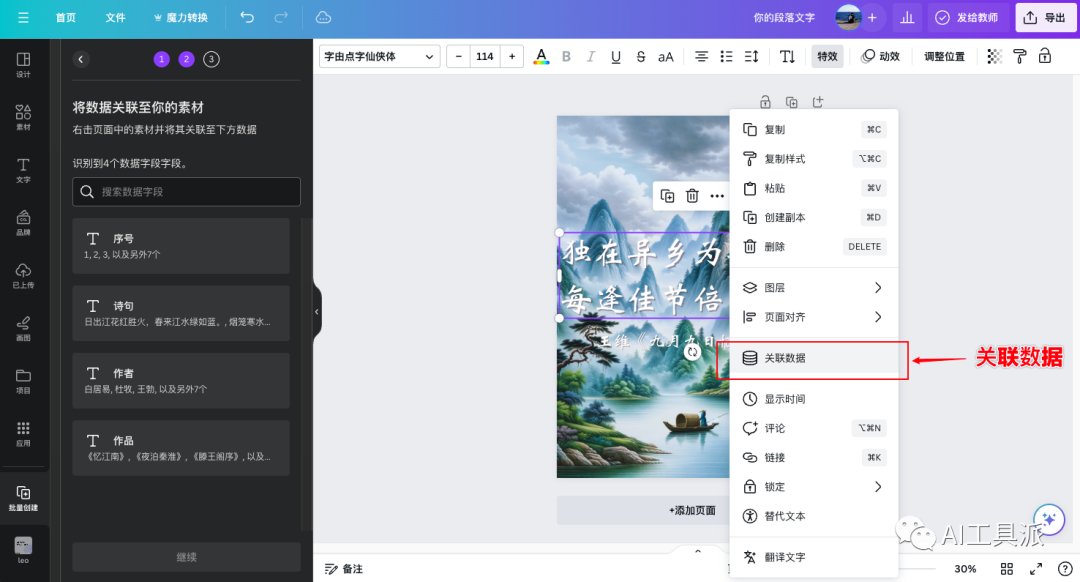Expand the 锁定 lock submenu
This screenshot has height=582, width=1080.
click(x=813, y=487)
